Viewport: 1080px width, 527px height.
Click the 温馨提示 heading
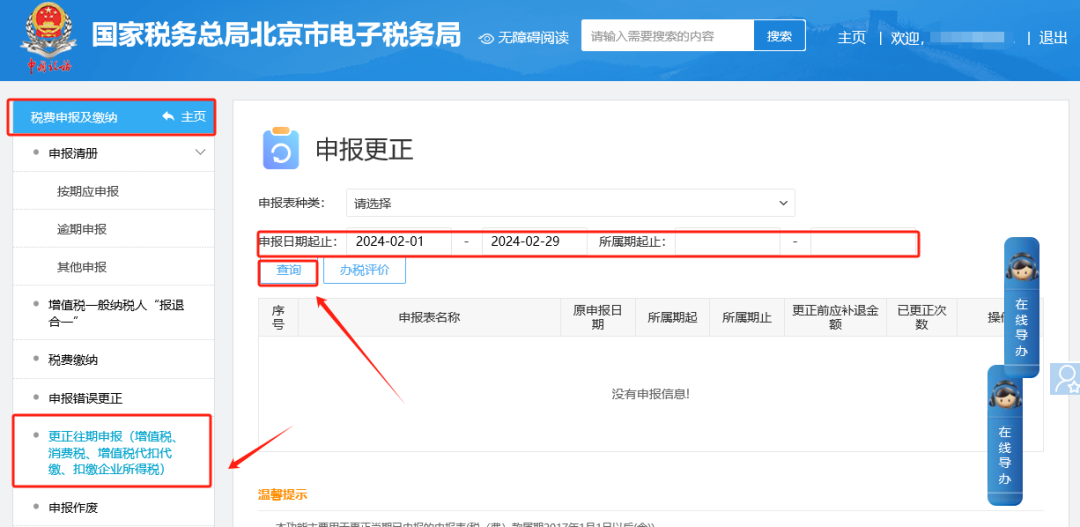point(282,494)
